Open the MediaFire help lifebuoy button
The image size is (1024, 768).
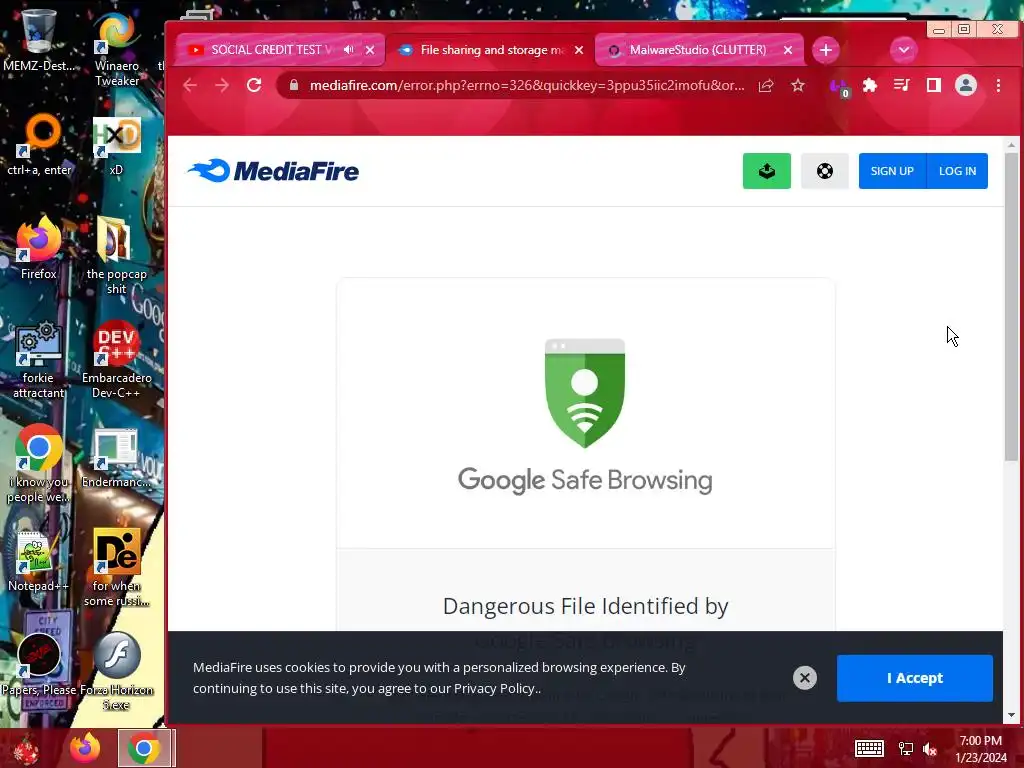tap(825, 171)
